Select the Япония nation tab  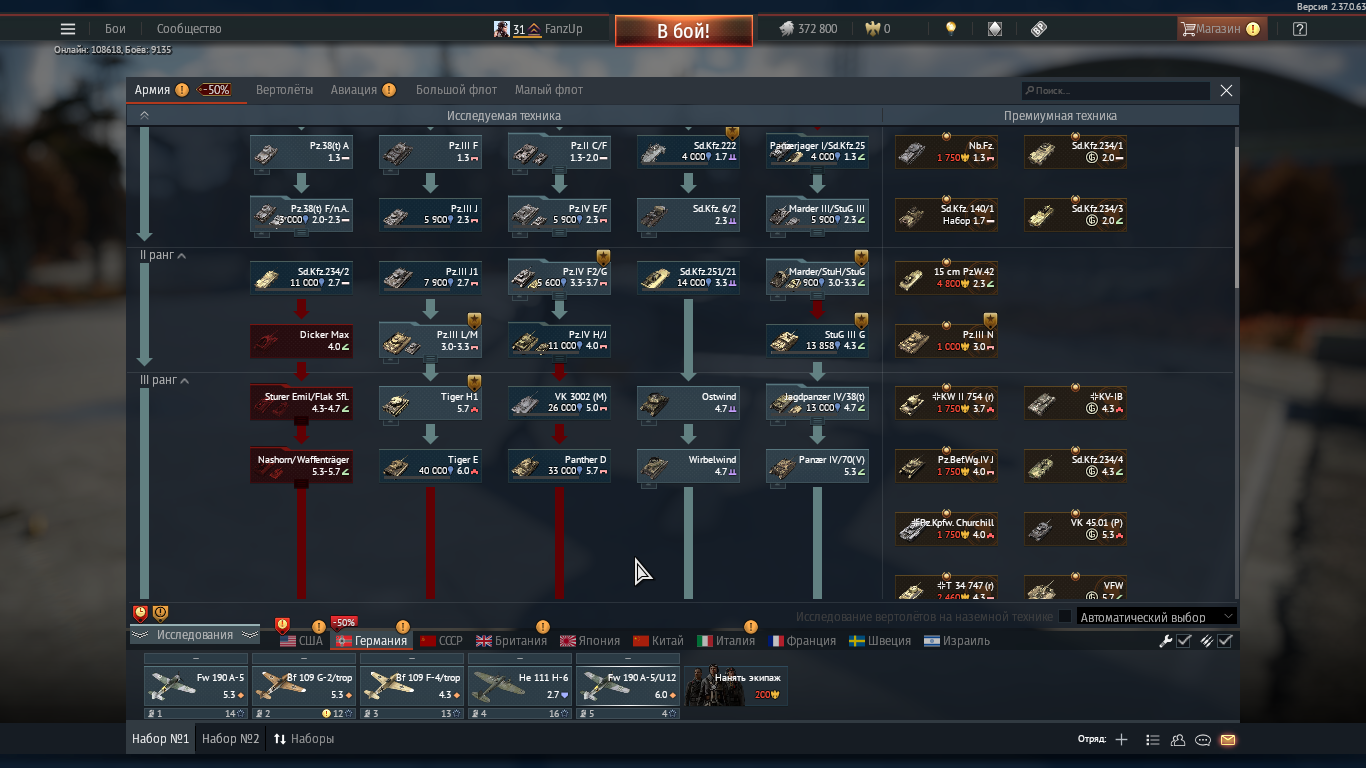click(x=590, y=641)
